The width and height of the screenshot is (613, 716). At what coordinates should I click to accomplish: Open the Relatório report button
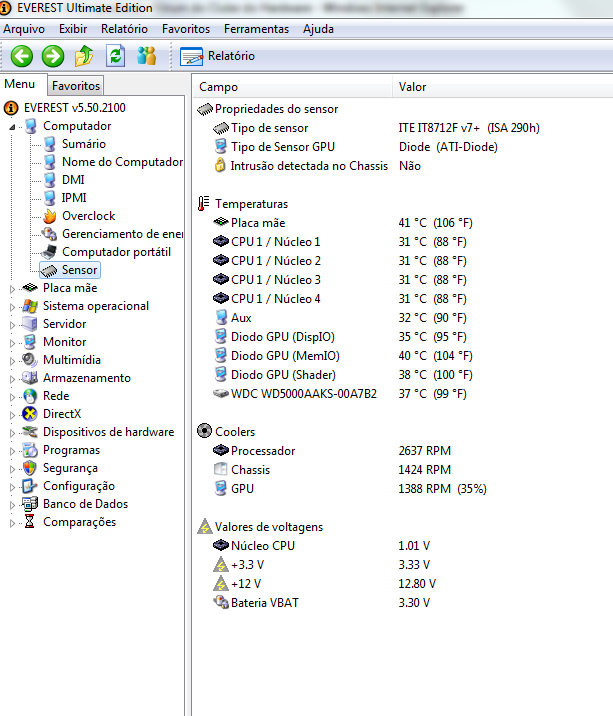point(217,56)
